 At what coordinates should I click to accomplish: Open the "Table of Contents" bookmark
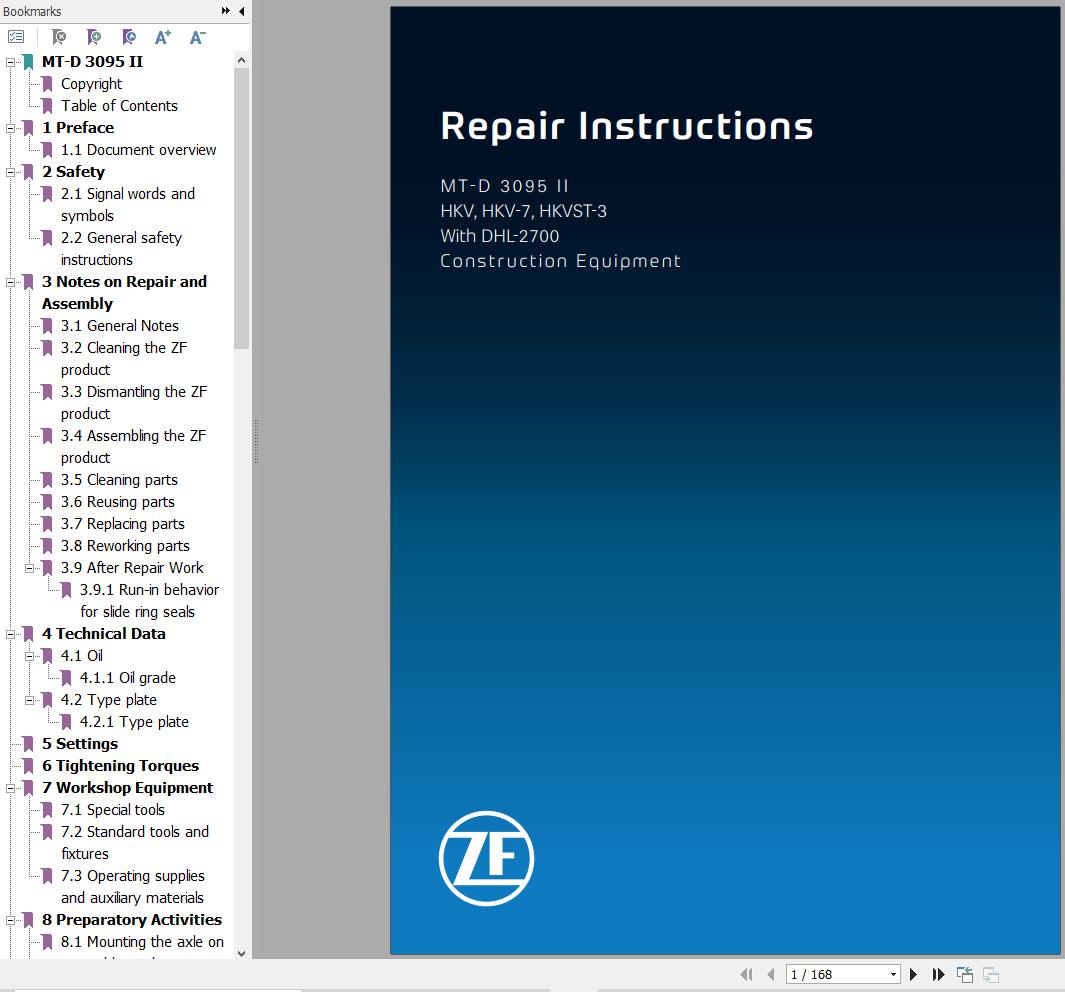[x=118, y=105]
